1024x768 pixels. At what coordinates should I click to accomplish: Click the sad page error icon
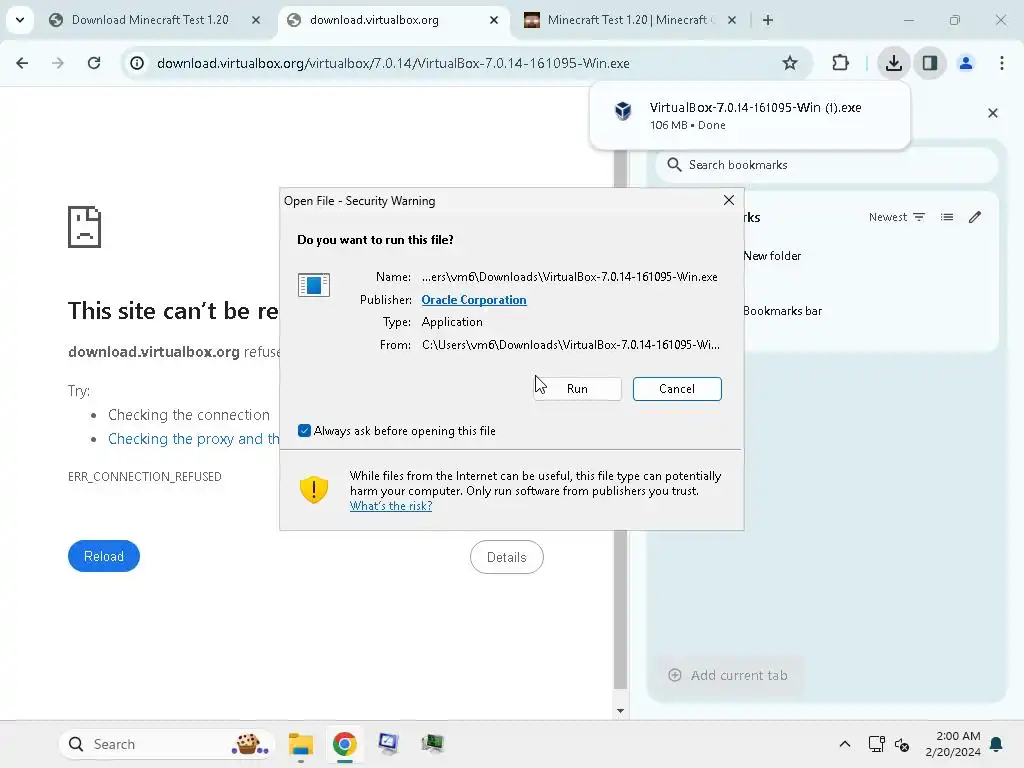coord(84,227)
